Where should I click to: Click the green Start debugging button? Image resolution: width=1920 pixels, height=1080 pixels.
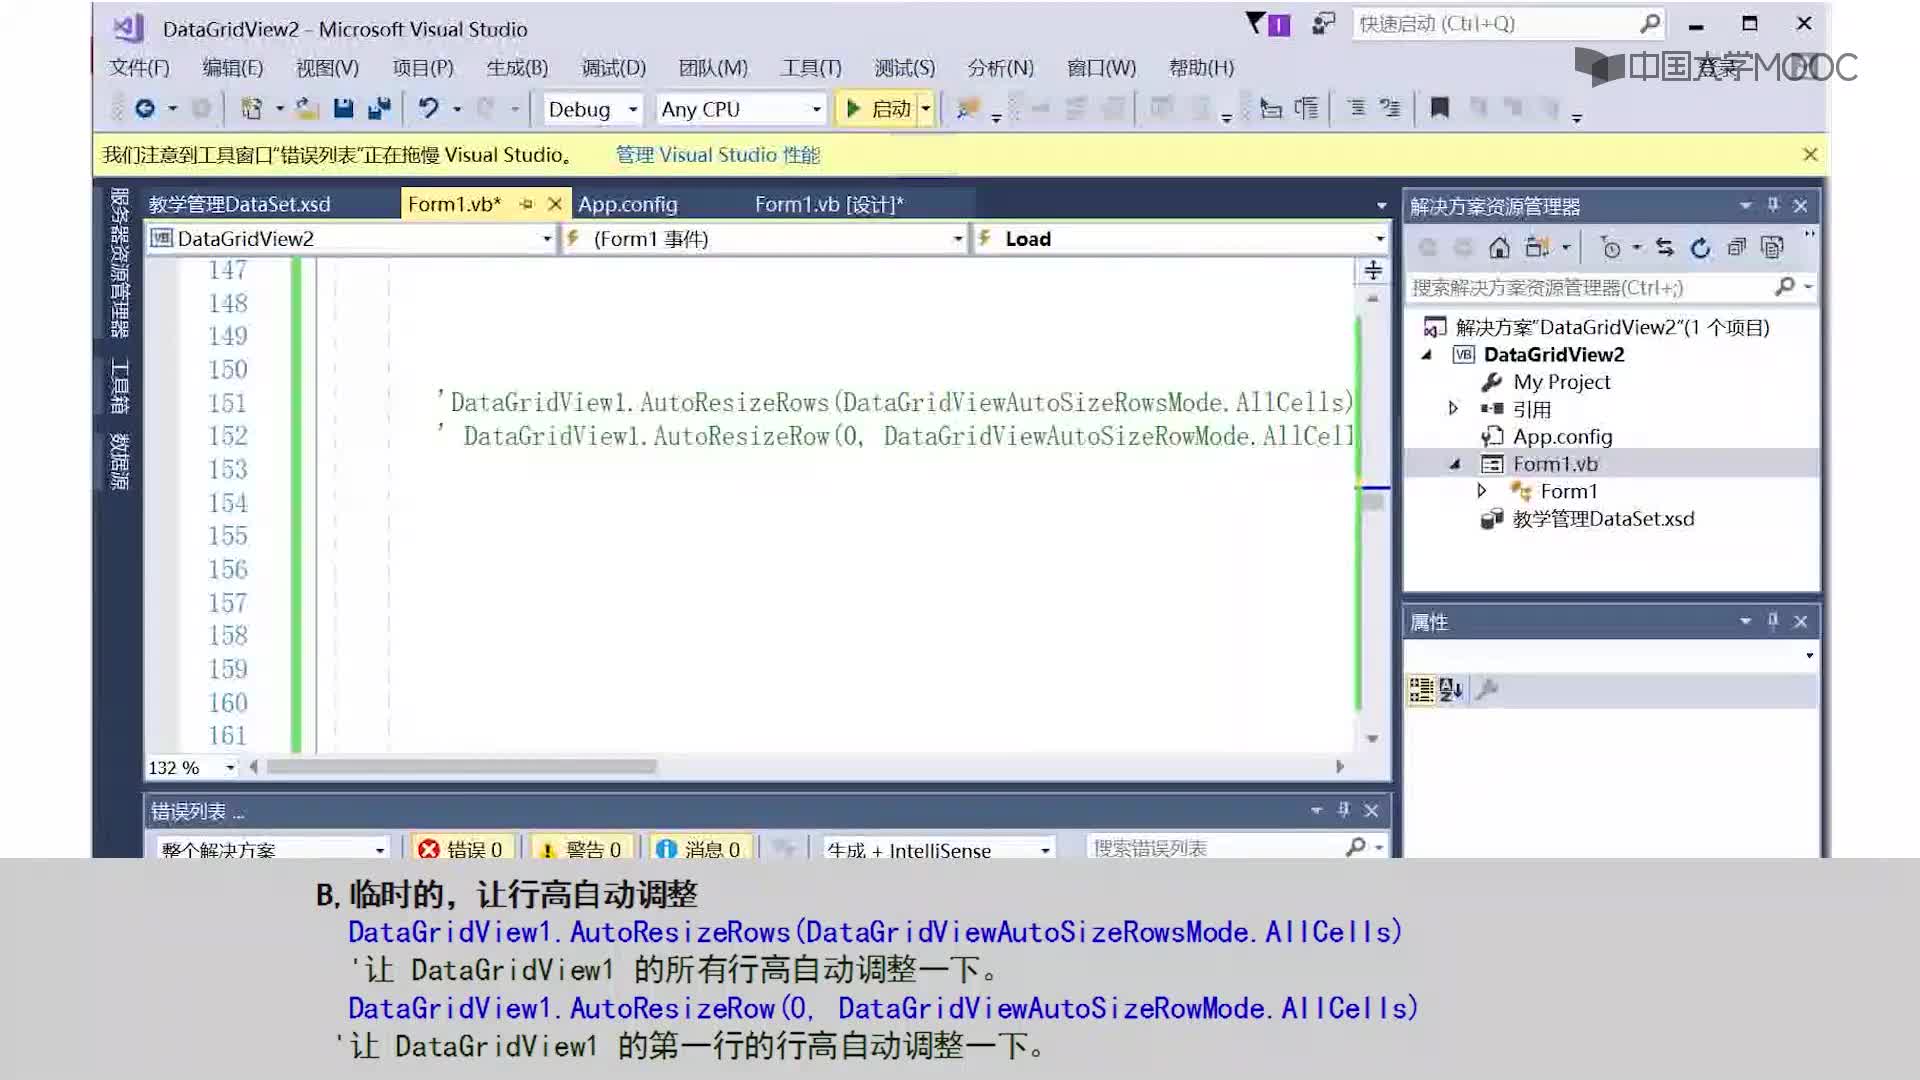coord(878,108)
